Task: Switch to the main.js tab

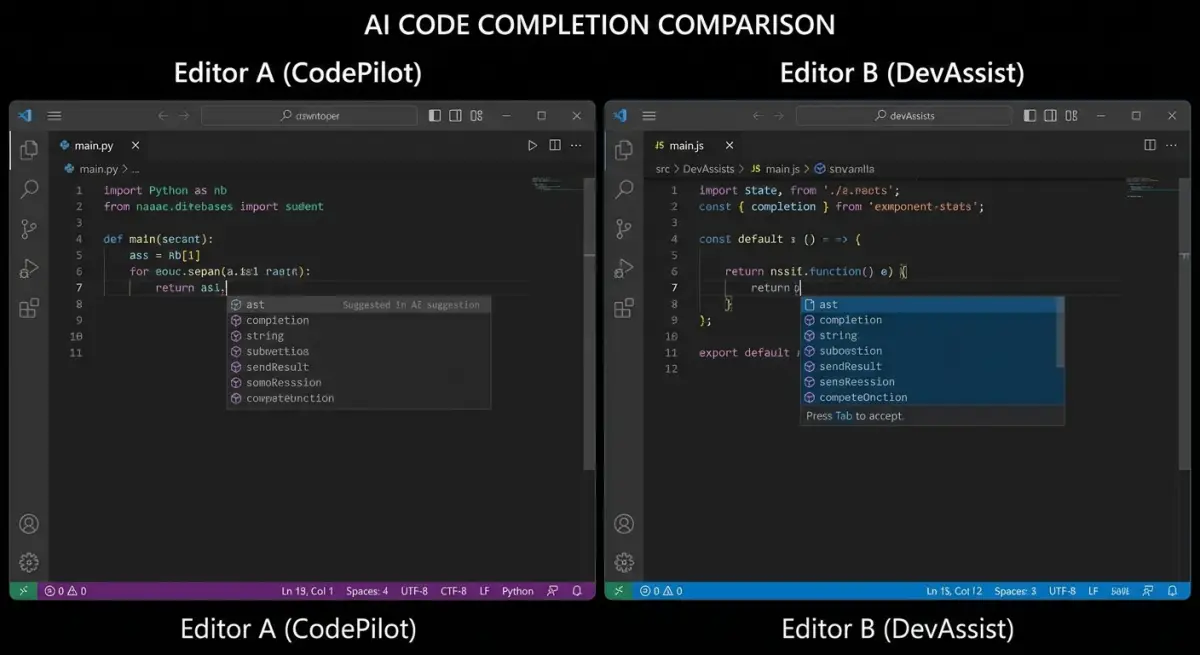Action: pos(683,145)
